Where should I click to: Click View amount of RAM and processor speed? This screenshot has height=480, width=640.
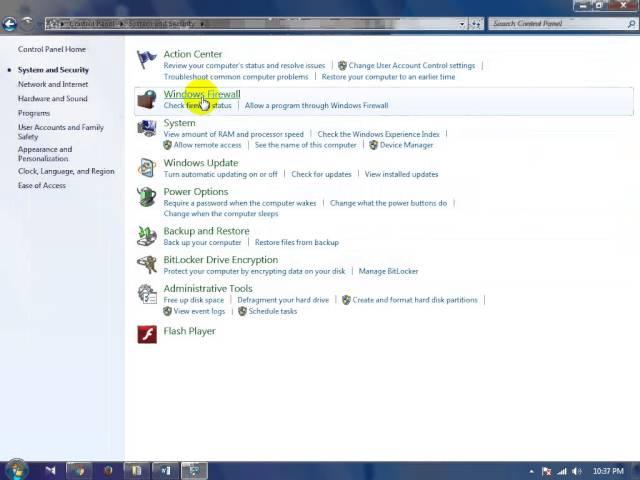click(x=233, y=134)
